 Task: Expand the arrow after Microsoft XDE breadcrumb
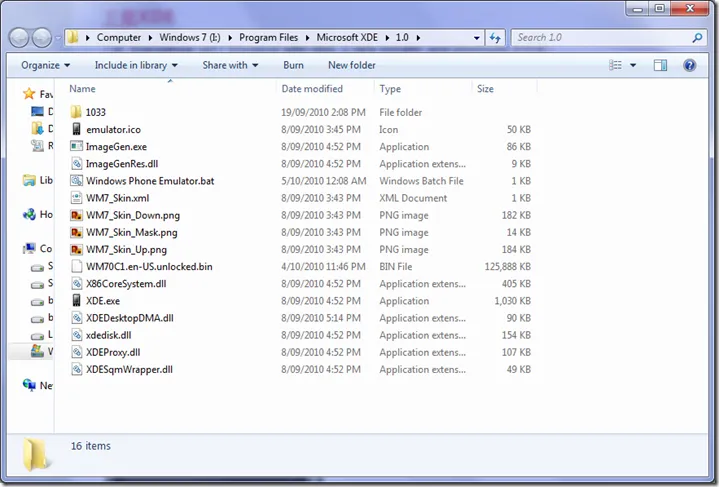[x=387, y=38]
